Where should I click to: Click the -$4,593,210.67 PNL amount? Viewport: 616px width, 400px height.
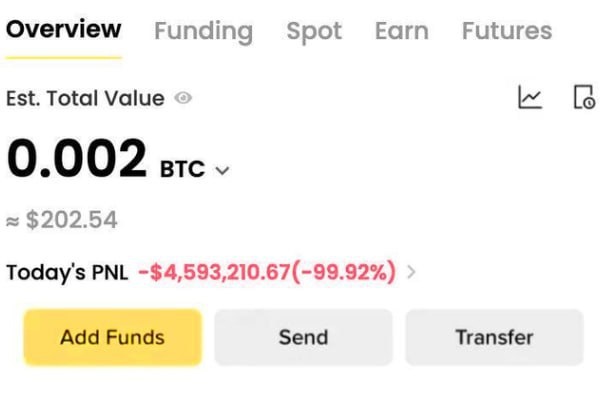[214, 272]
